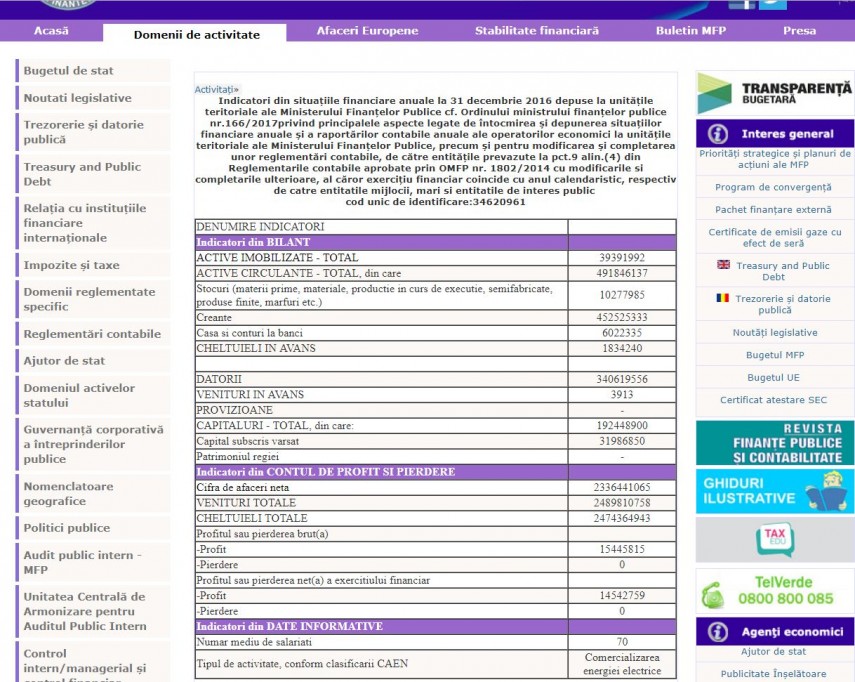
Task: Open Certificat atestare SEC link
Action: point(773,400)
